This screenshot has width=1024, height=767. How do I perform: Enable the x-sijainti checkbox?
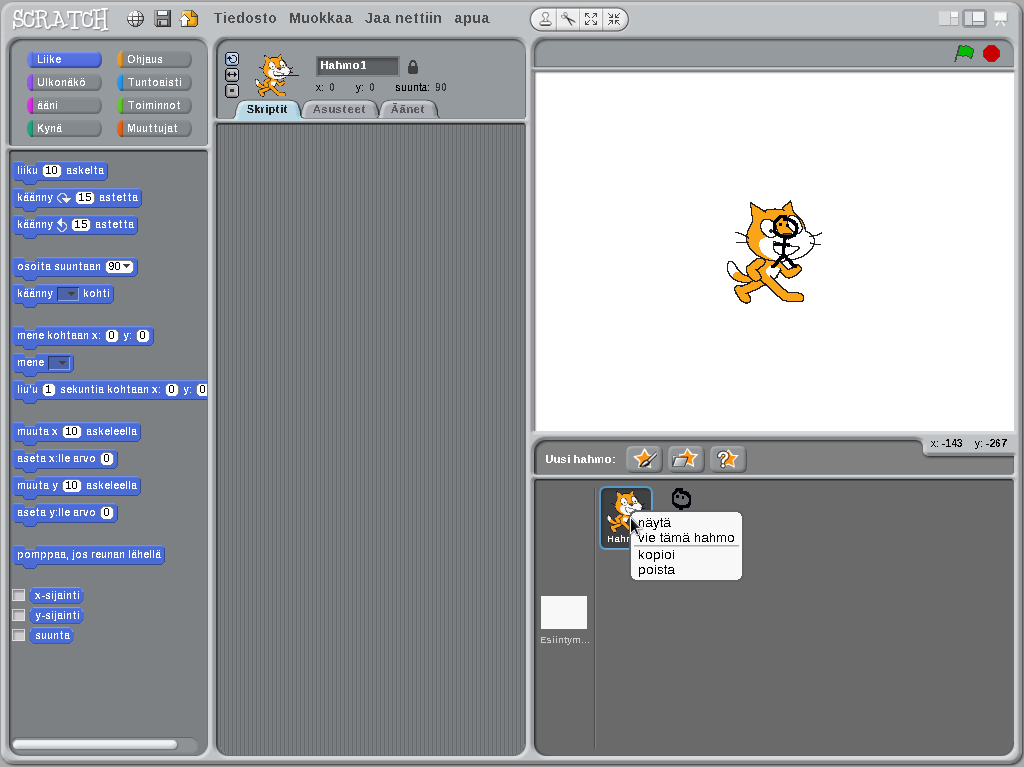point(18,595)
